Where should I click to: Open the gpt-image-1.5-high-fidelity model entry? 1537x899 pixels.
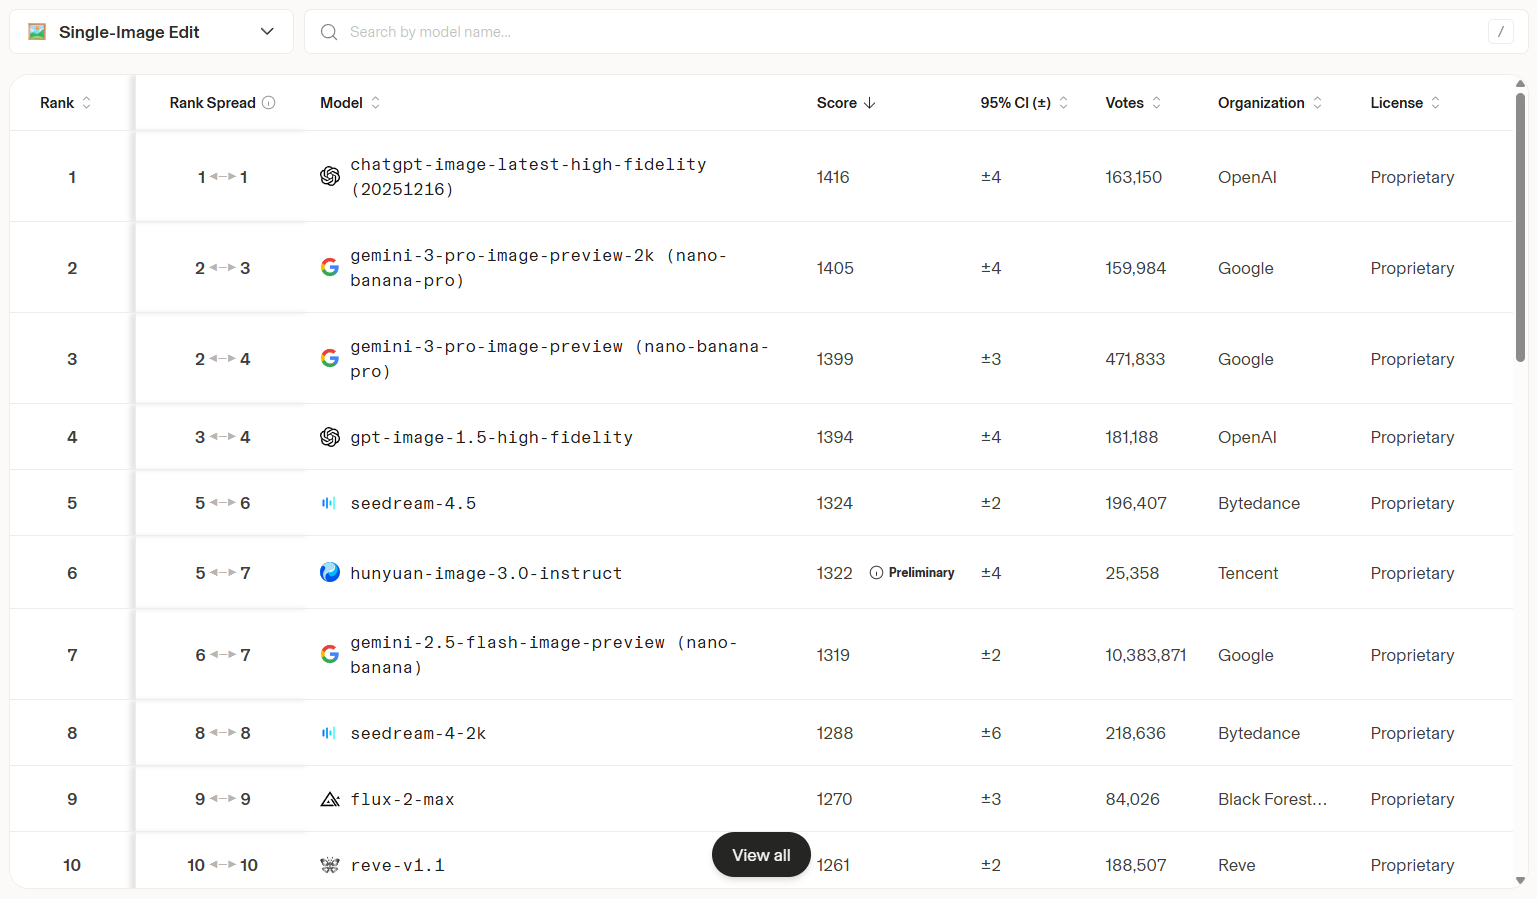(491, 437)
